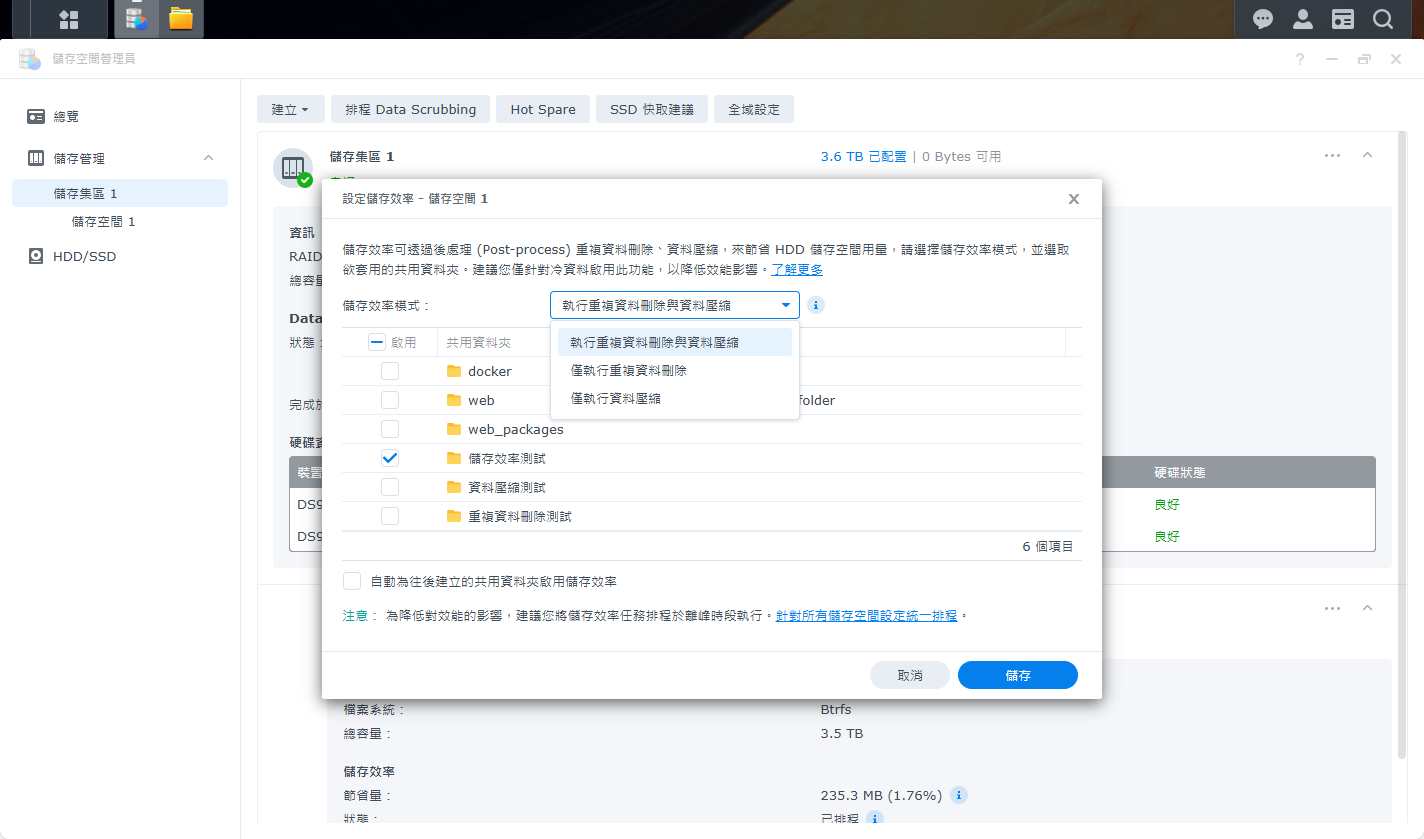
Task: Click the info icon beside 已排程 status
Action: point(874,819)
